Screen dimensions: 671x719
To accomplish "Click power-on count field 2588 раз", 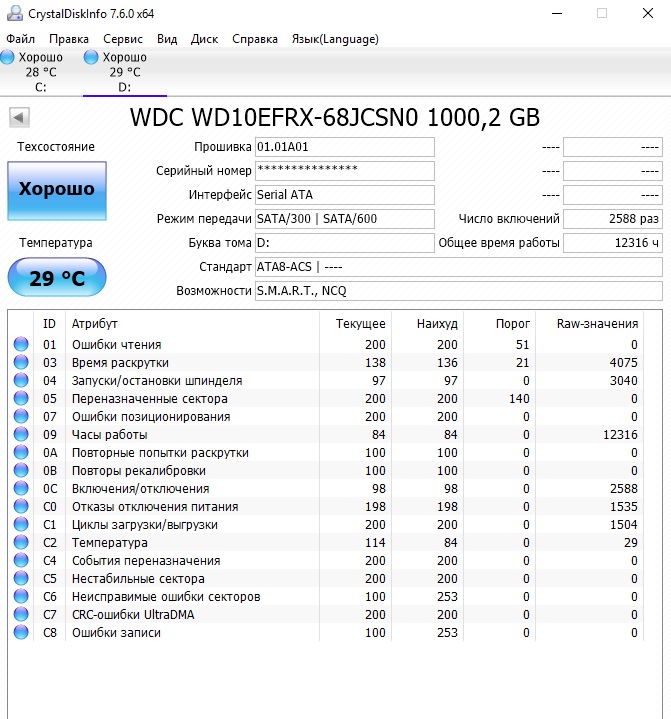I will pos(613,219).
